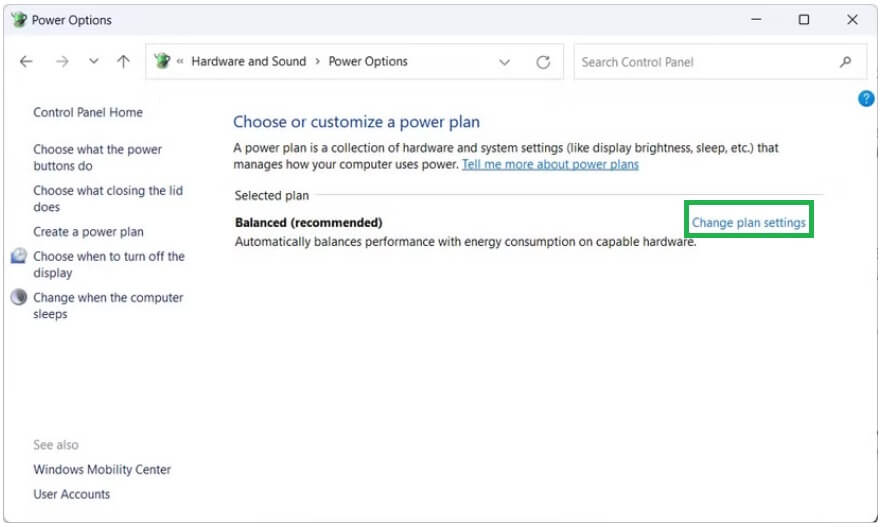Click the display monitor icon in sidebar
The width and height of the screenshot is (881, 527).
pos(19,256)
